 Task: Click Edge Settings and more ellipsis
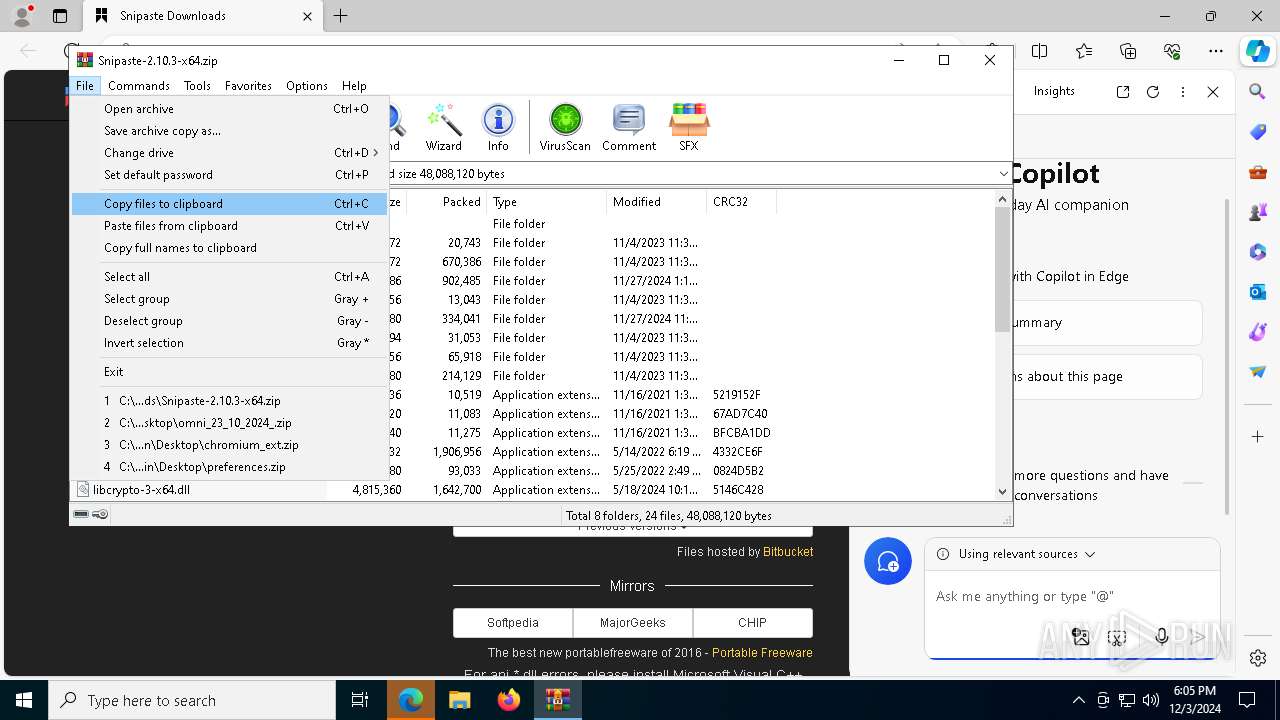point(1216,51)
